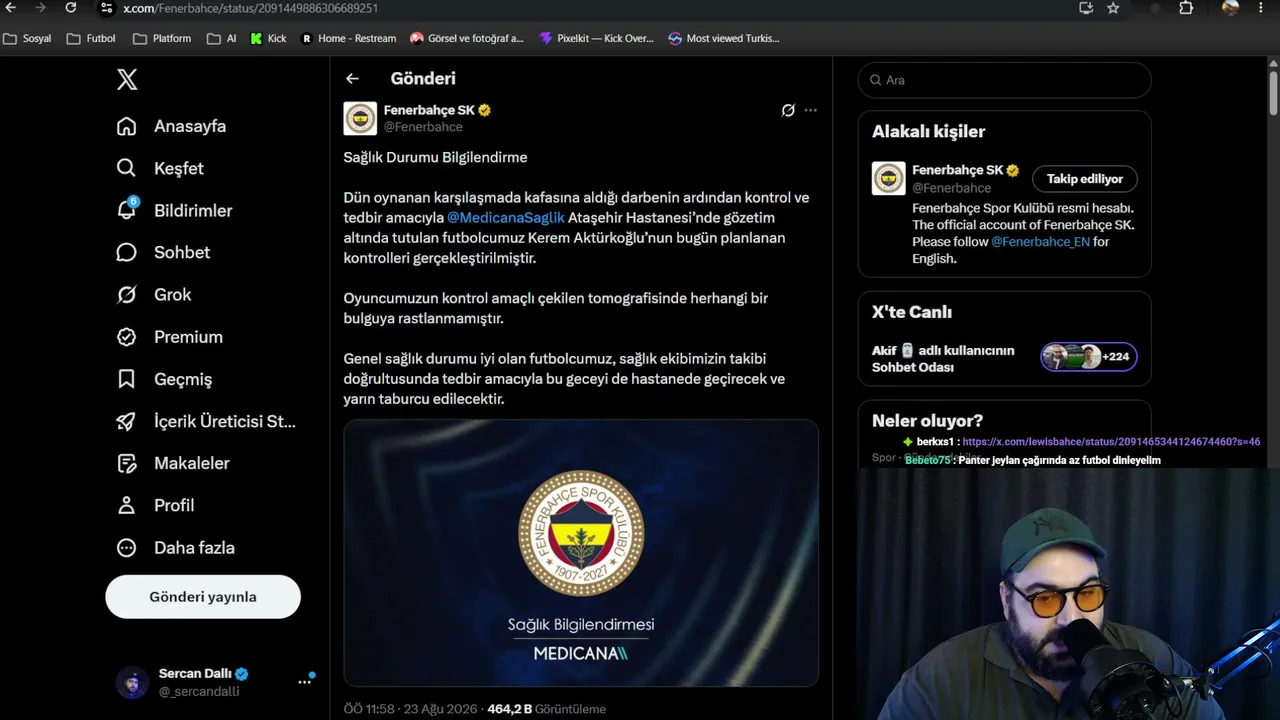
Task: Open the post's three-dot more menu
Action: pyautogui.click(x=810, y=110)
